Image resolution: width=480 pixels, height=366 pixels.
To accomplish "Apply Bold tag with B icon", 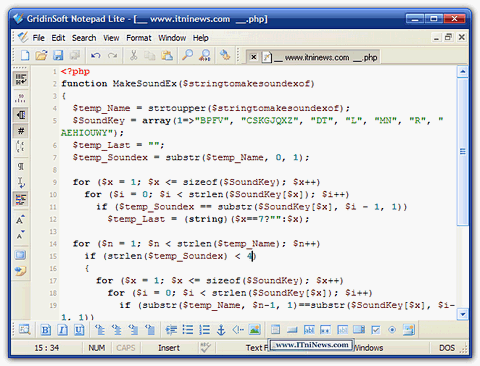I will (46, 330).
